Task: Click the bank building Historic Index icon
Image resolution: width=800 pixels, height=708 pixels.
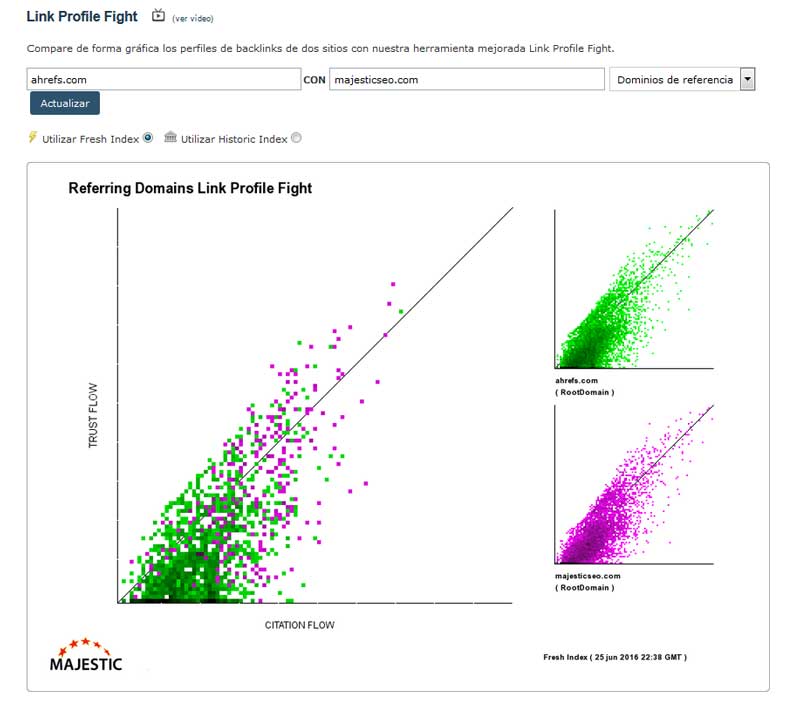Action: pos(170,138)
